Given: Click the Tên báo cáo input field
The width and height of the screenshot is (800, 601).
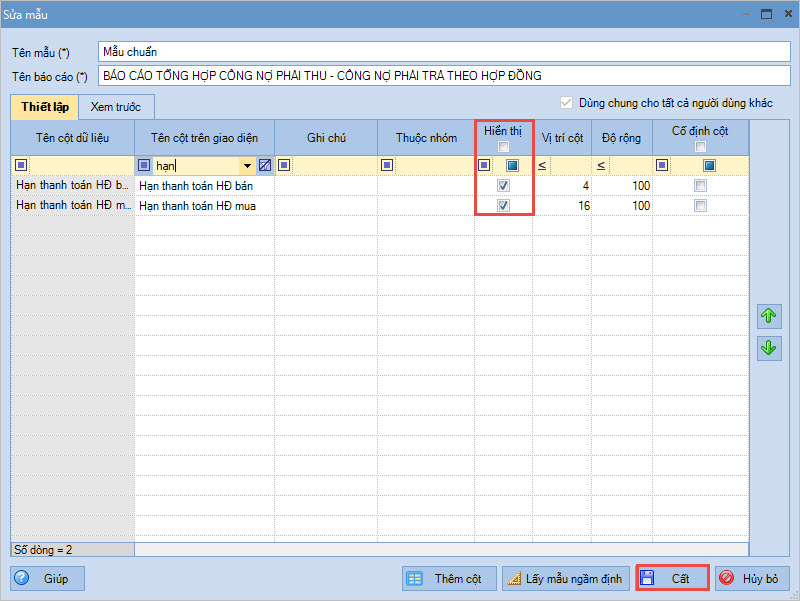Looking at the screenshot, I should (x=445, y=76).
